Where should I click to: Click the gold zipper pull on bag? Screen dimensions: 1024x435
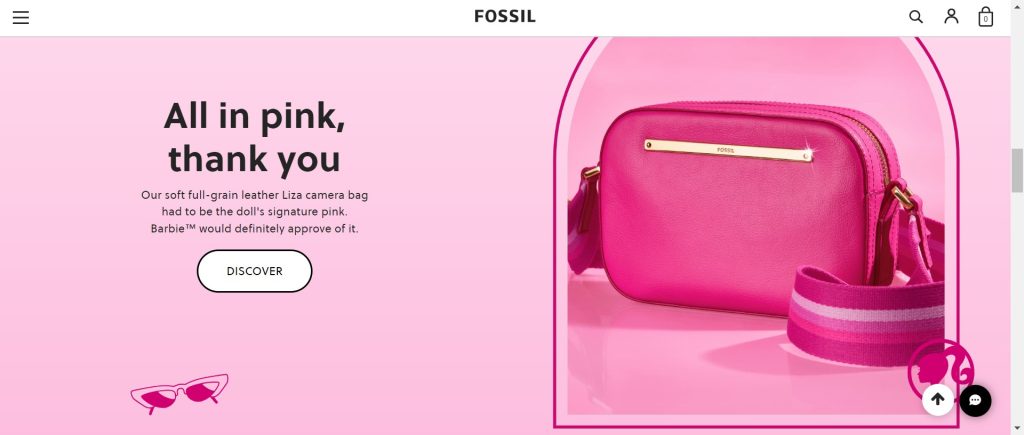click(903, 197)
